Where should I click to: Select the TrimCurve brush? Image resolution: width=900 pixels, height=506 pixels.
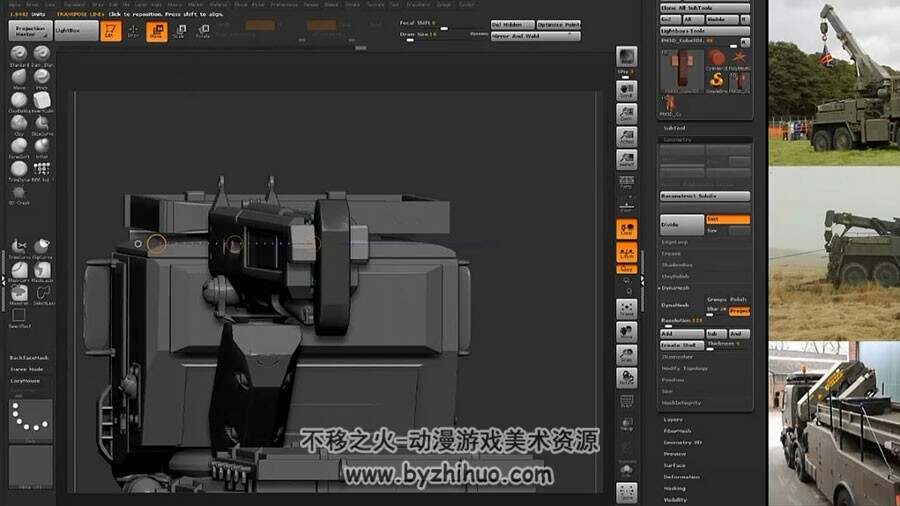coord(19,247)
